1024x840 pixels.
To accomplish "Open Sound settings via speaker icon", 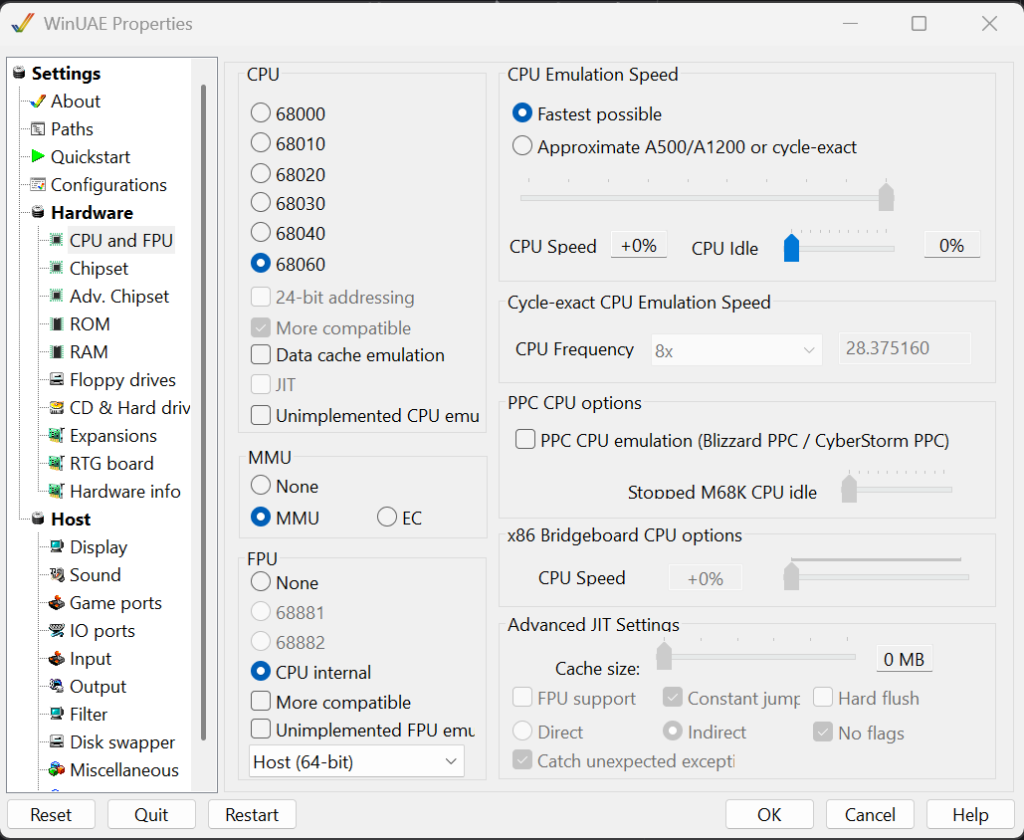I will pos(56,576).
